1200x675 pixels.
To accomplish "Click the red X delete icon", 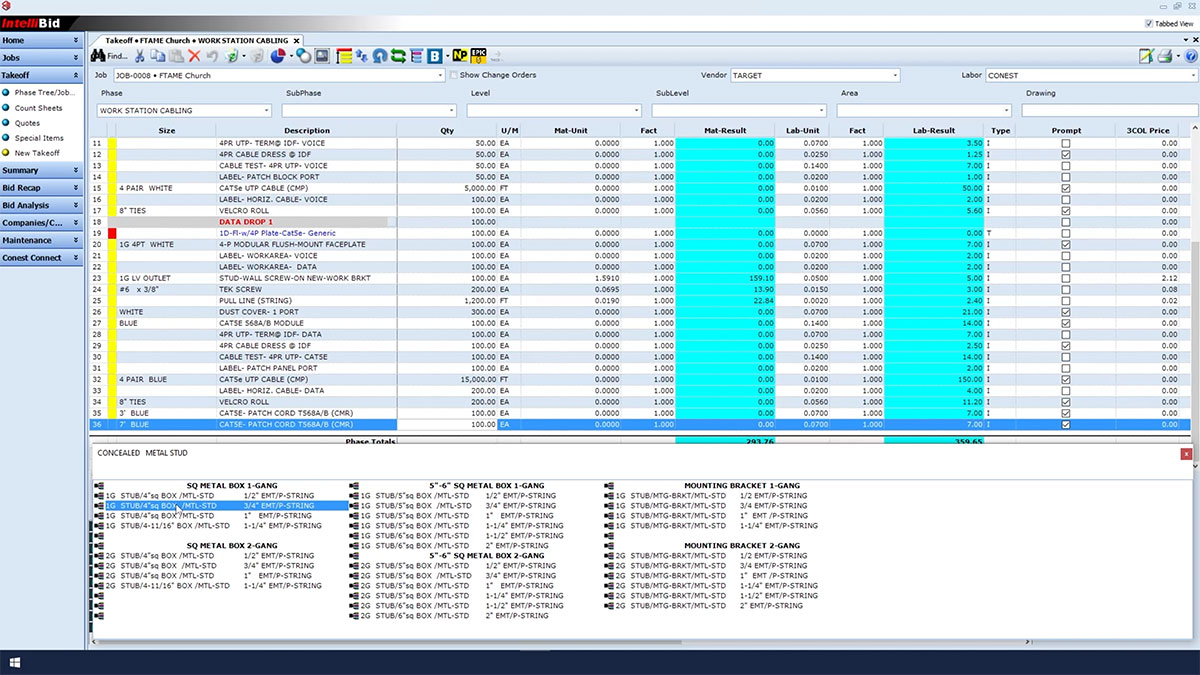I will point(194,56).
